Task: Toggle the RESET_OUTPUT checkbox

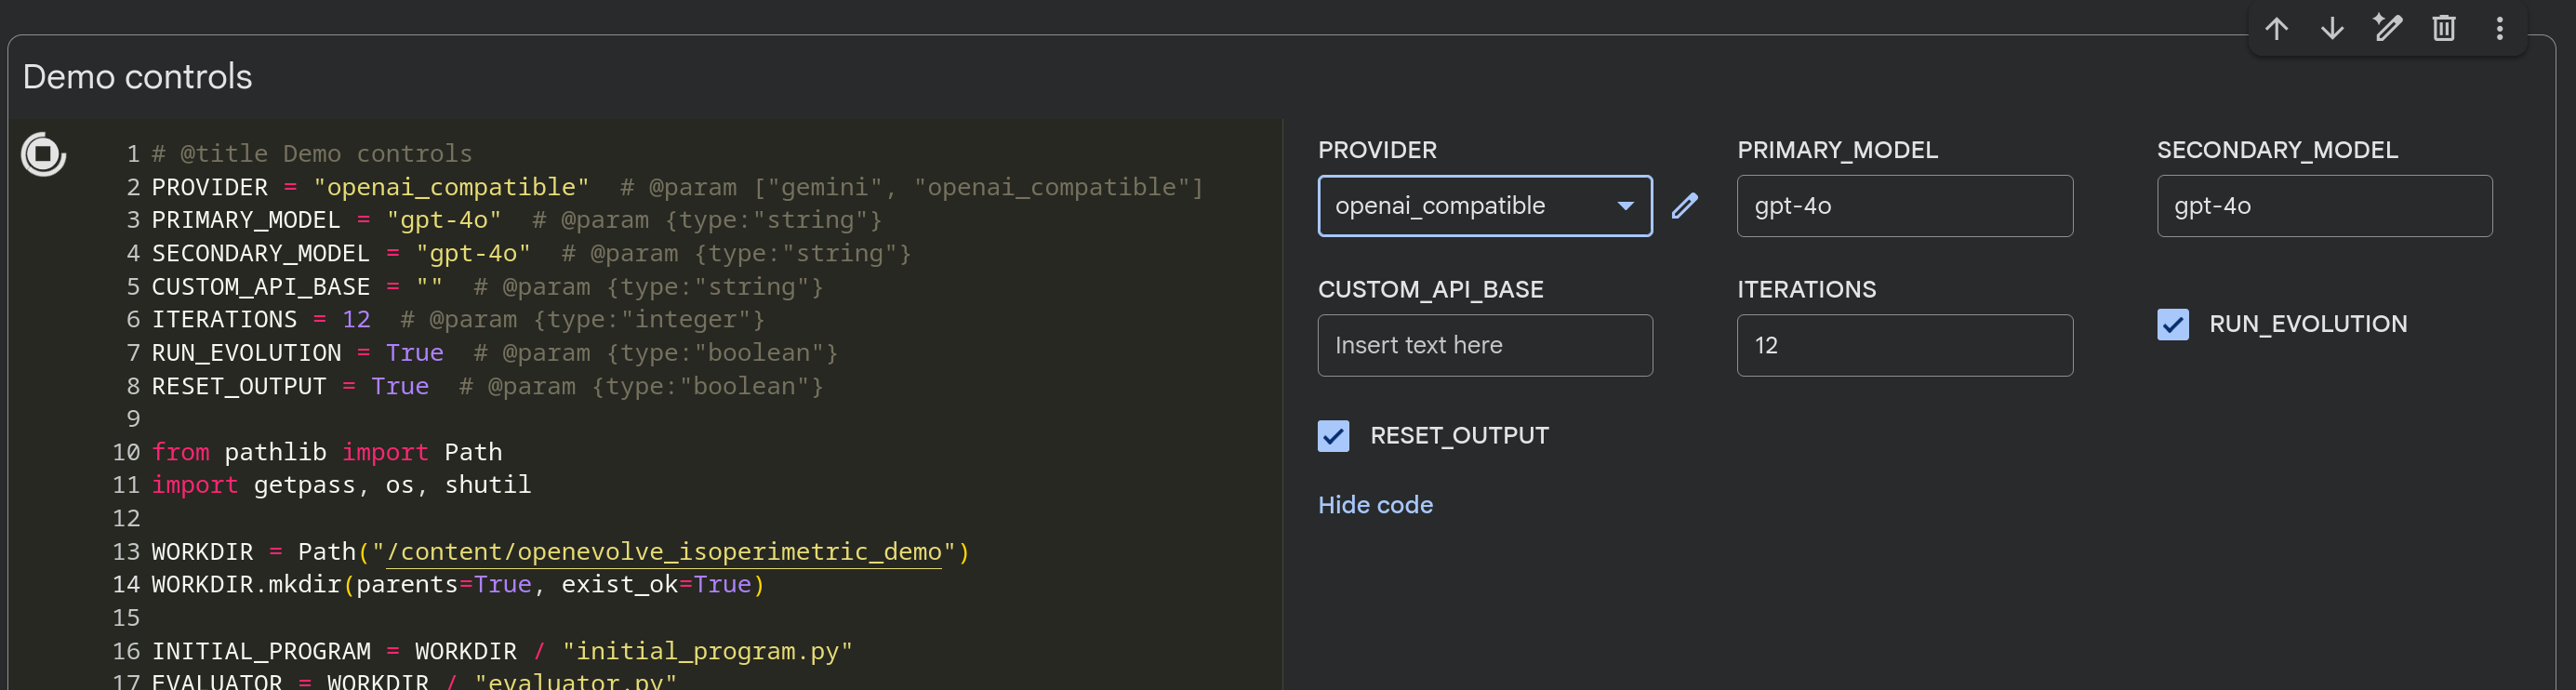Action: [x=1333, y=436]
